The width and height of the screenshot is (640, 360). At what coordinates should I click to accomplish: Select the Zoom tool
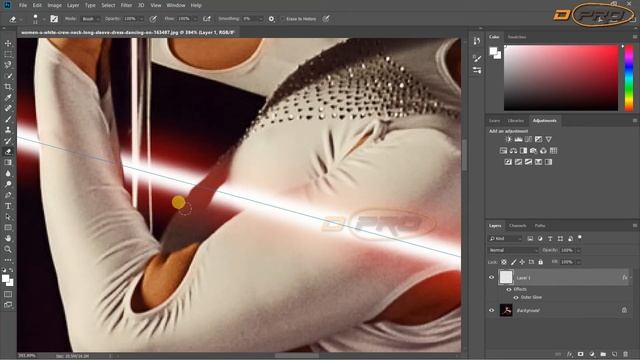(x=8, y=249)
